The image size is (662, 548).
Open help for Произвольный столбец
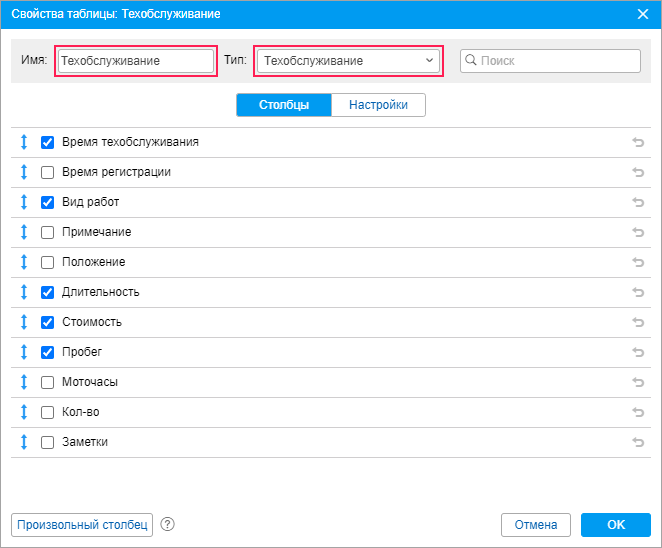click(167, 524)
